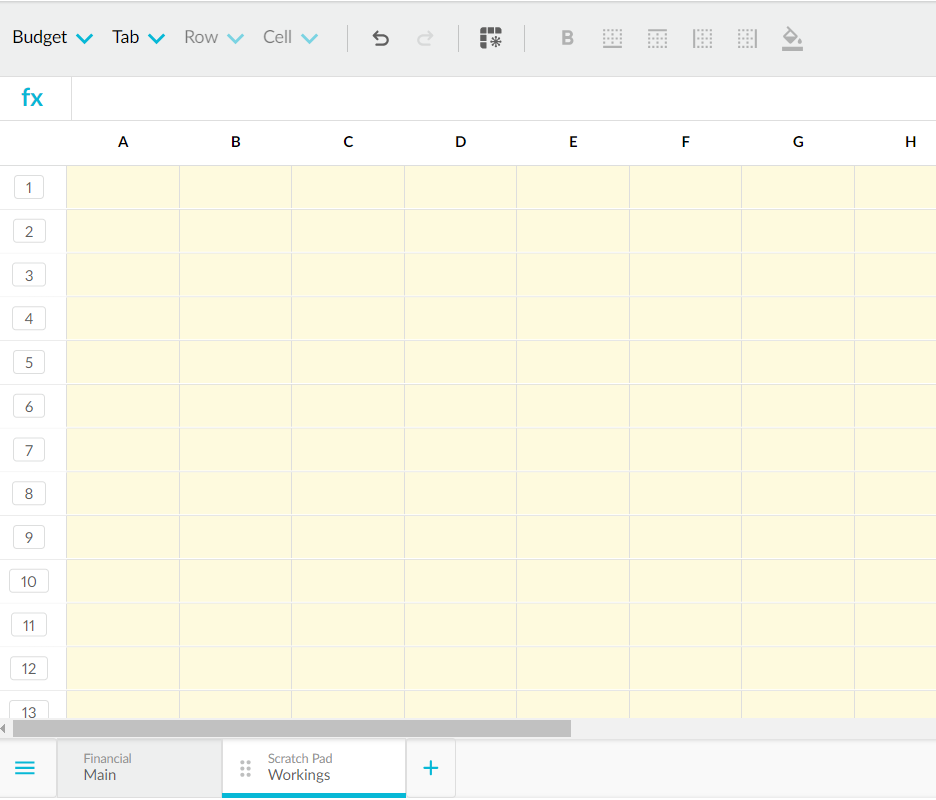Apply top border to cell
Screen dimensions: 936x800
pos(657,39)
